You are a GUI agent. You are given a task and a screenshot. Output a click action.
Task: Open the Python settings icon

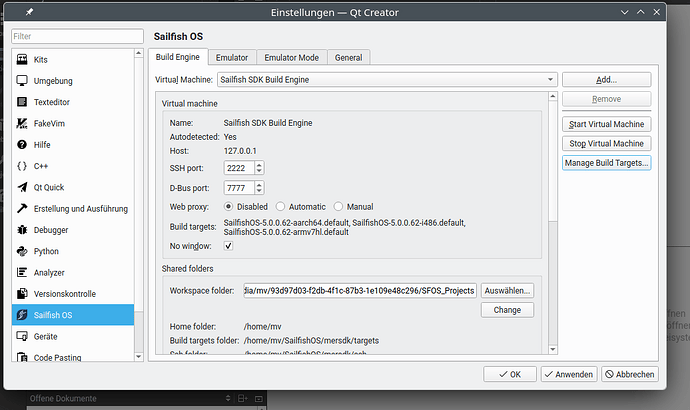click(22, 251)
